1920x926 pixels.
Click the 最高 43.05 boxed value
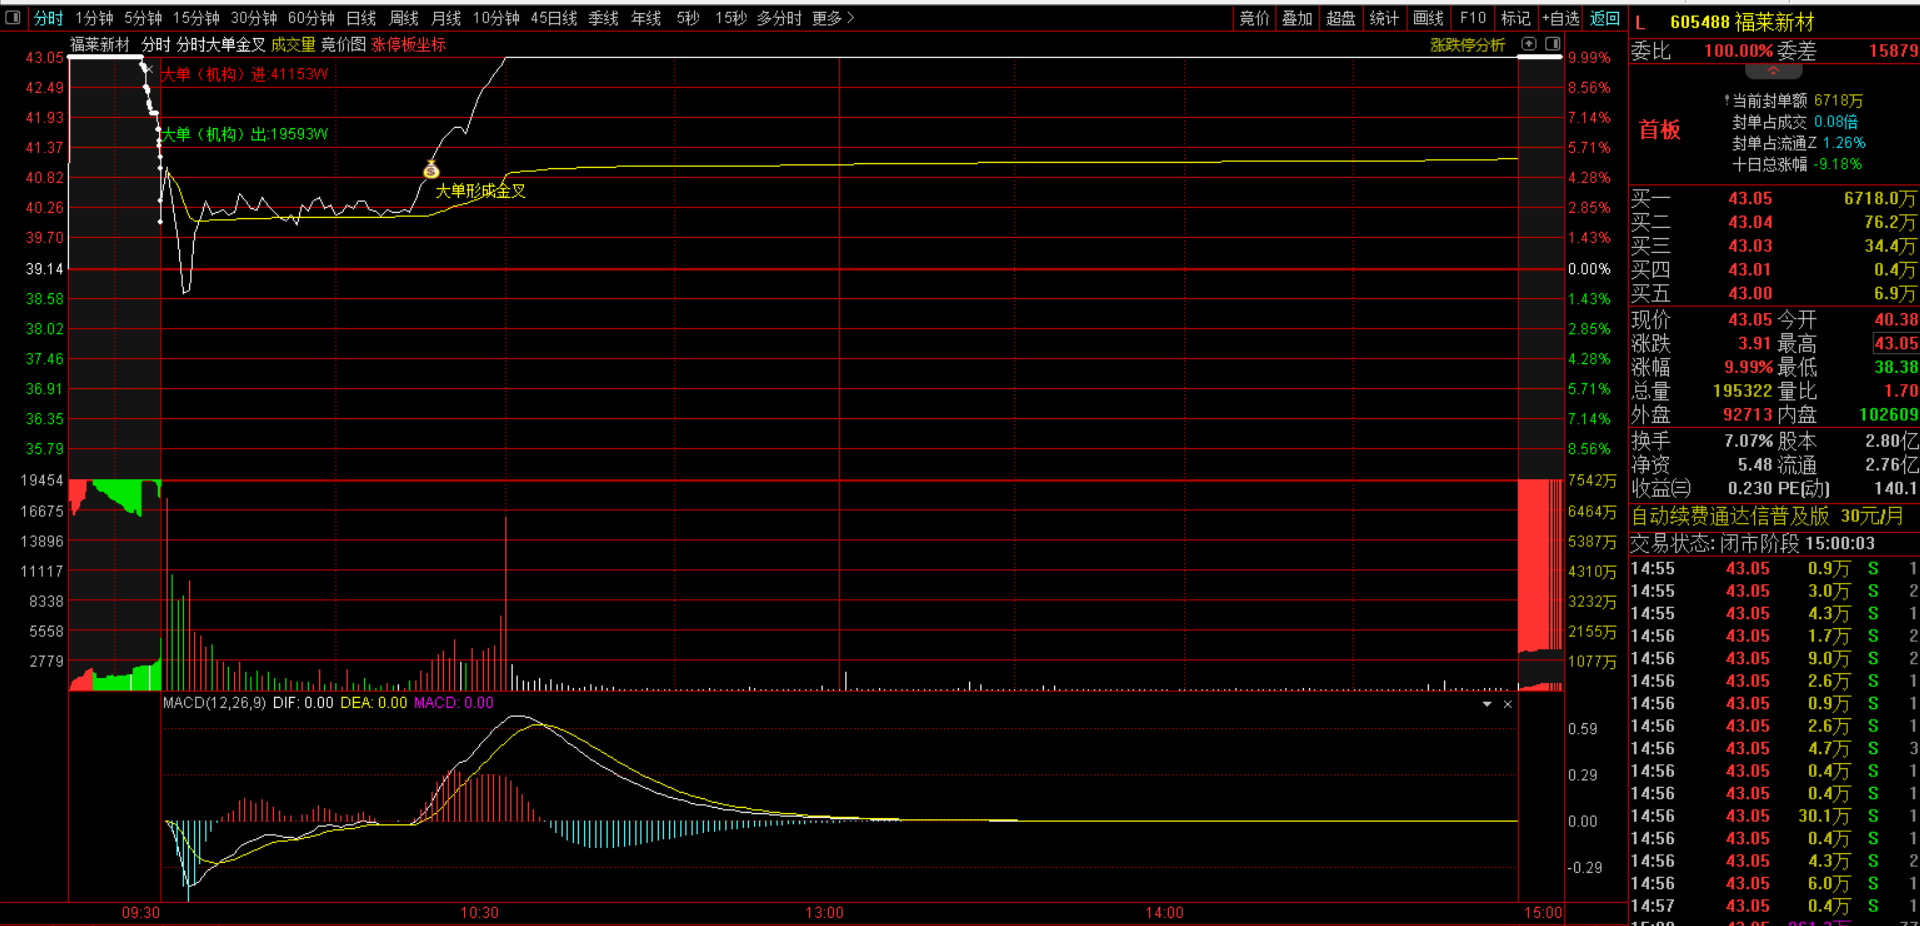coord(1896,344)
